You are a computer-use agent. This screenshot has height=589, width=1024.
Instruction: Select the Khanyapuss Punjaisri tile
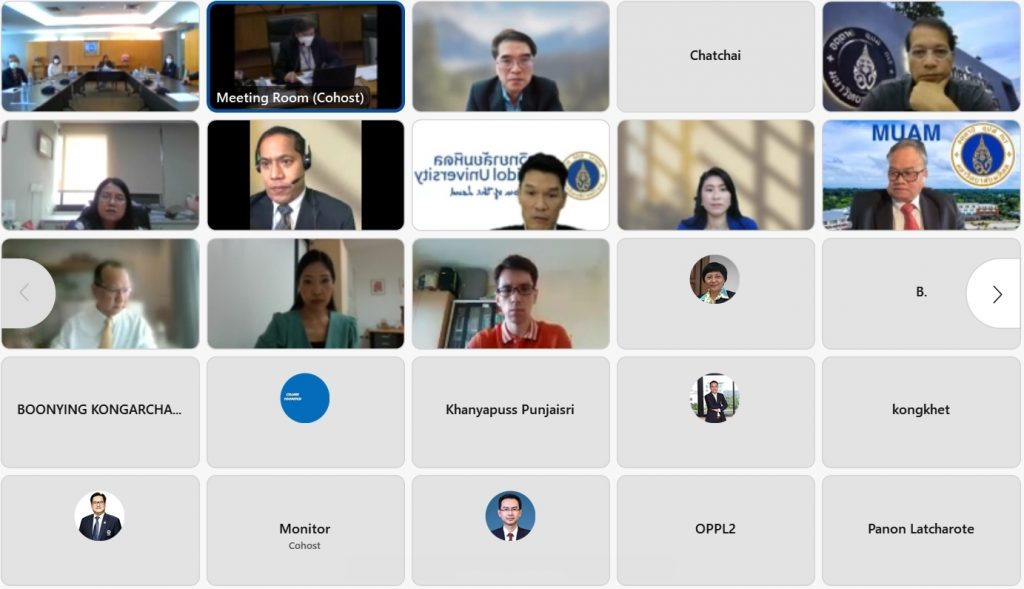click(x=510, y=412)
